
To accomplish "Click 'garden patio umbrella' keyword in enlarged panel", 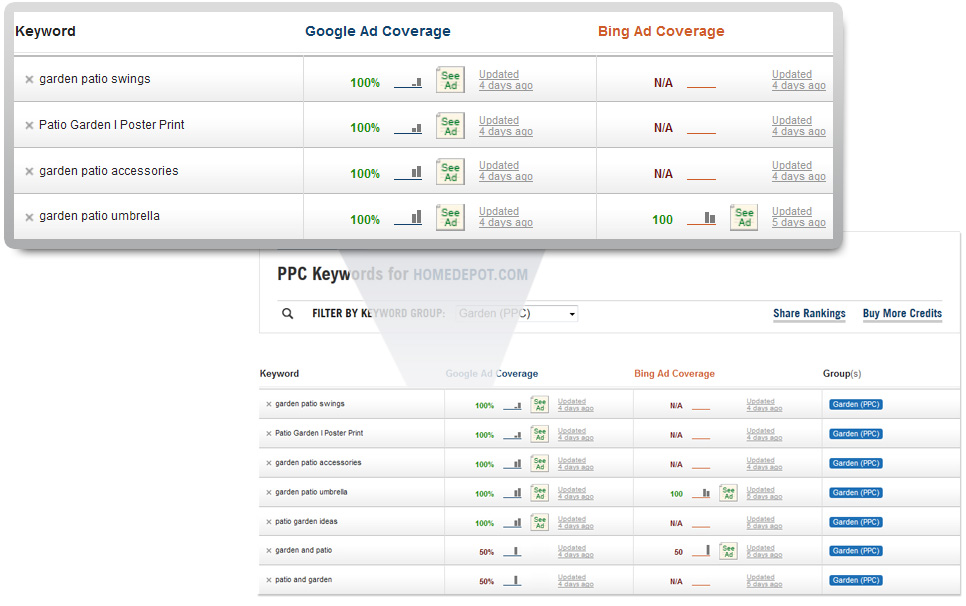I will pyautogui.click(x=99, y=216).
